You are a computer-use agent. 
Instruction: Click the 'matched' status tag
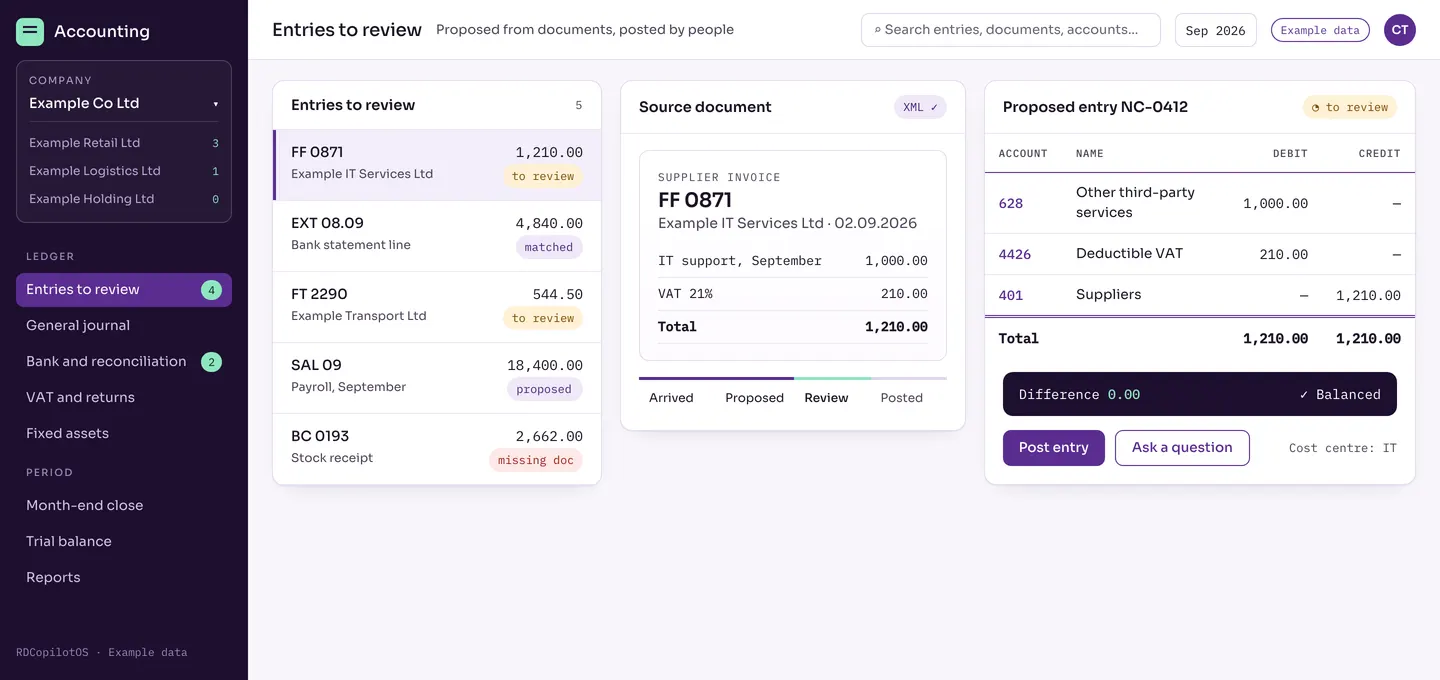(549, 247)
